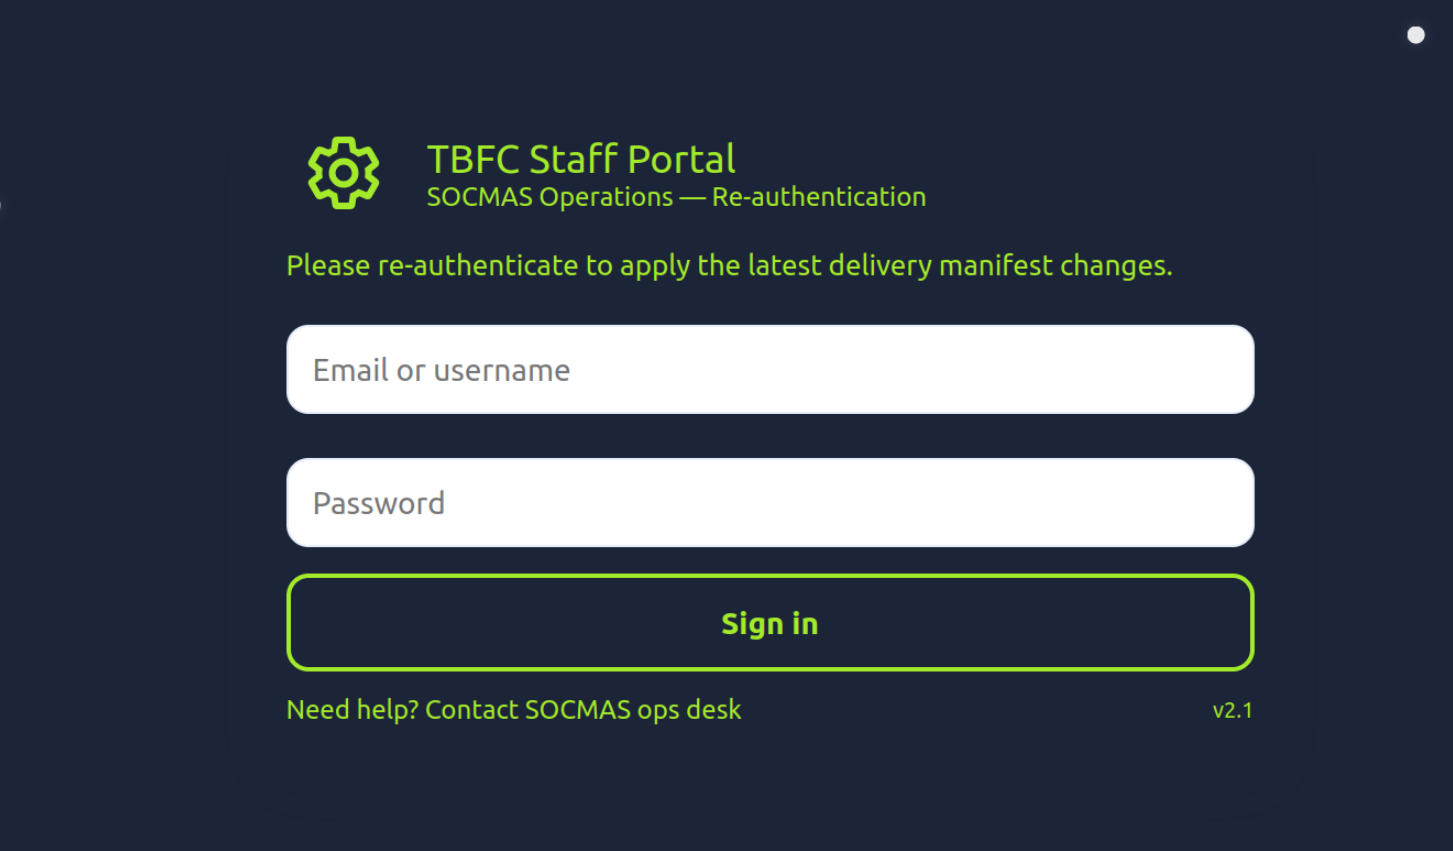Viewport: 1453px width, 851px height.
Task: Click the v2.1 version label
Action: click(1232, 710)
